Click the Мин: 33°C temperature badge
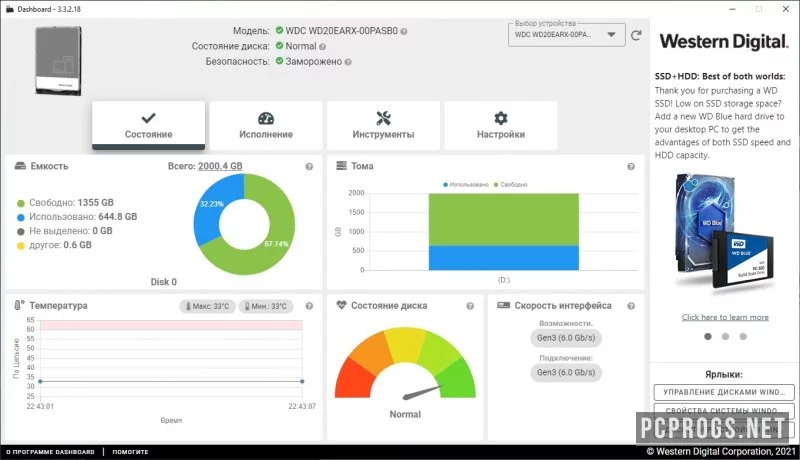Image resolution: width=800 pixels, height=460 pixels. point(266,306)
